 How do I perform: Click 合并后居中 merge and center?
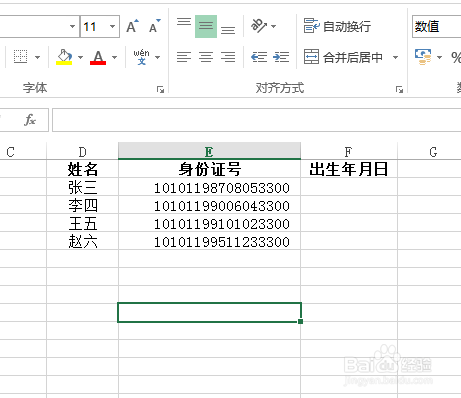pos(343,57)
